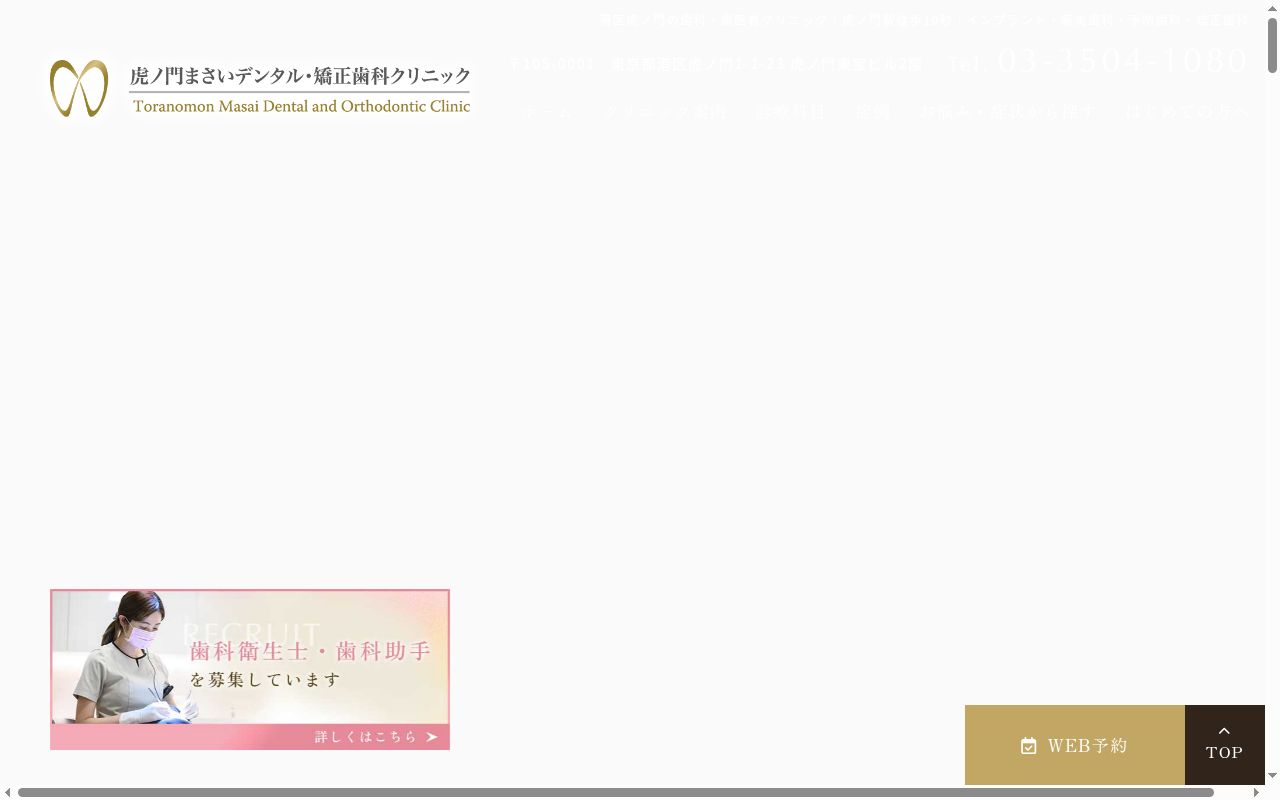Click the TOP back-to-top button
The image size is (1280, 800).
click(1225, 745)
